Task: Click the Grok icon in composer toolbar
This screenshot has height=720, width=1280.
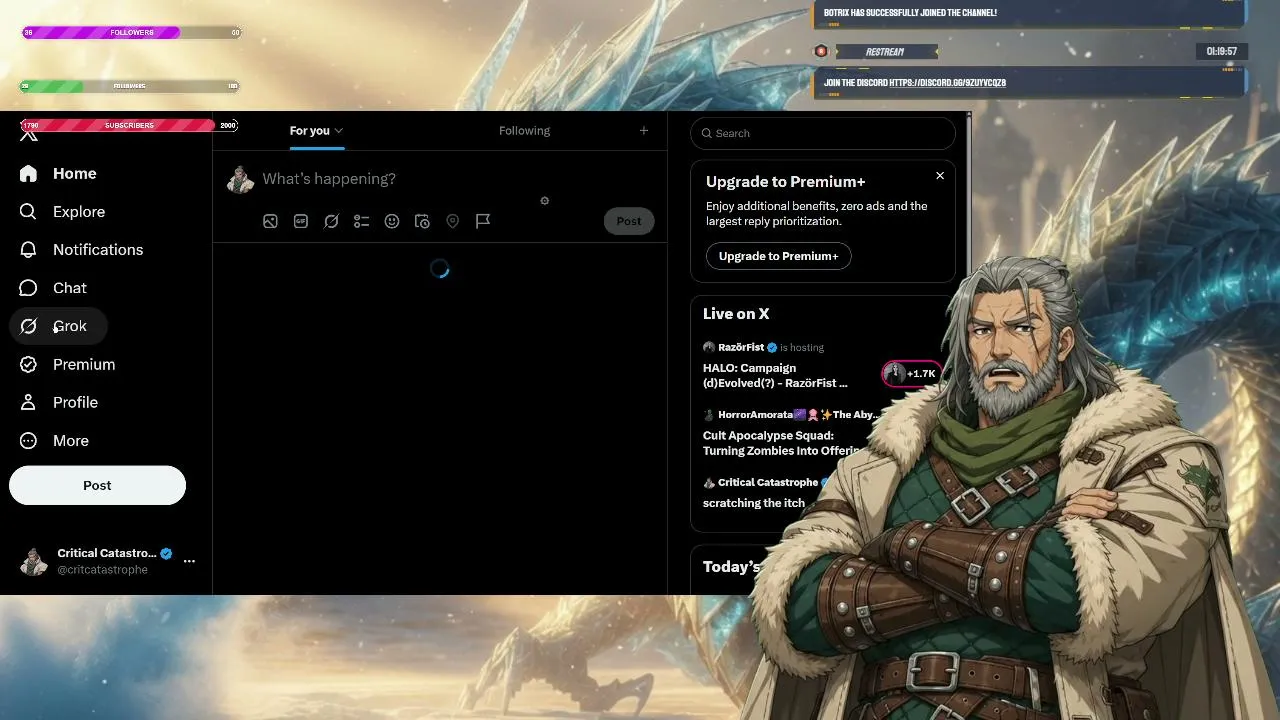Action: pyautogui.click(x=331, y=221)
